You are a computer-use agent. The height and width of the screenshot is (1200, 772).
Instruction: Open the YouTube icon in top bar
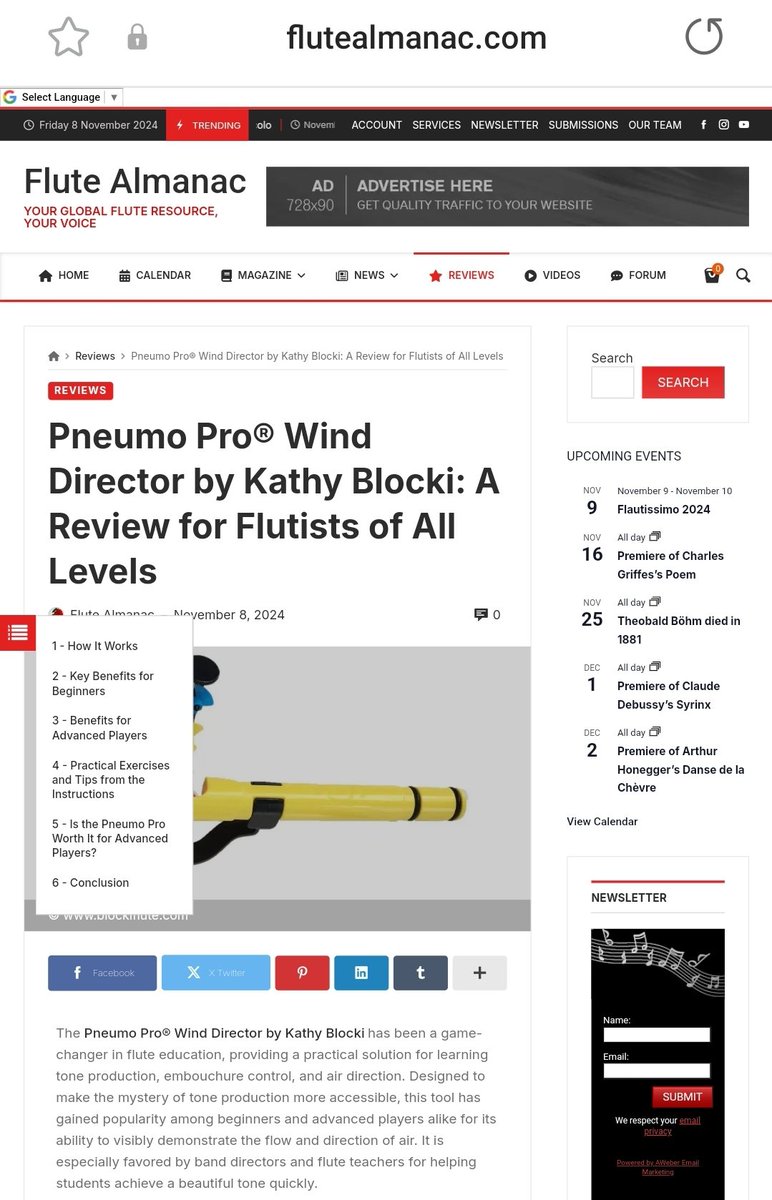pos(744,125)
